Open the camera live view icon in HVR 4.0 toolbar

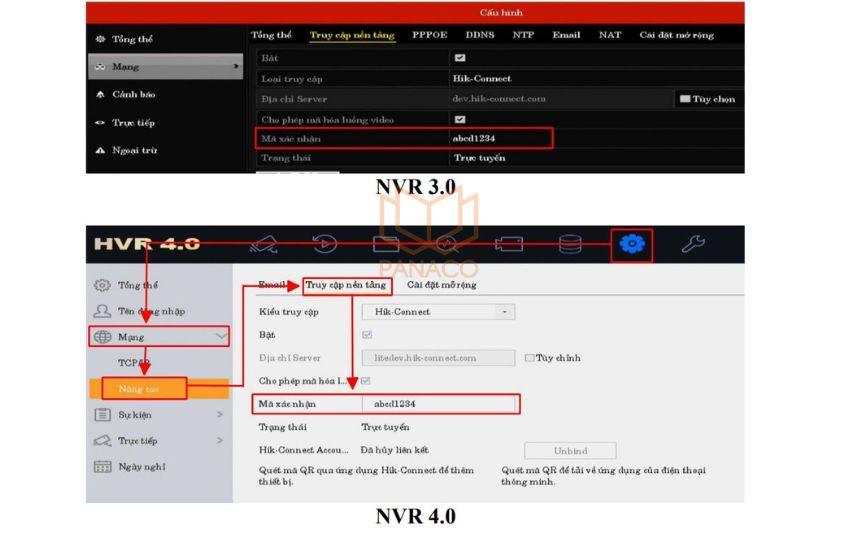pos(264,245)
